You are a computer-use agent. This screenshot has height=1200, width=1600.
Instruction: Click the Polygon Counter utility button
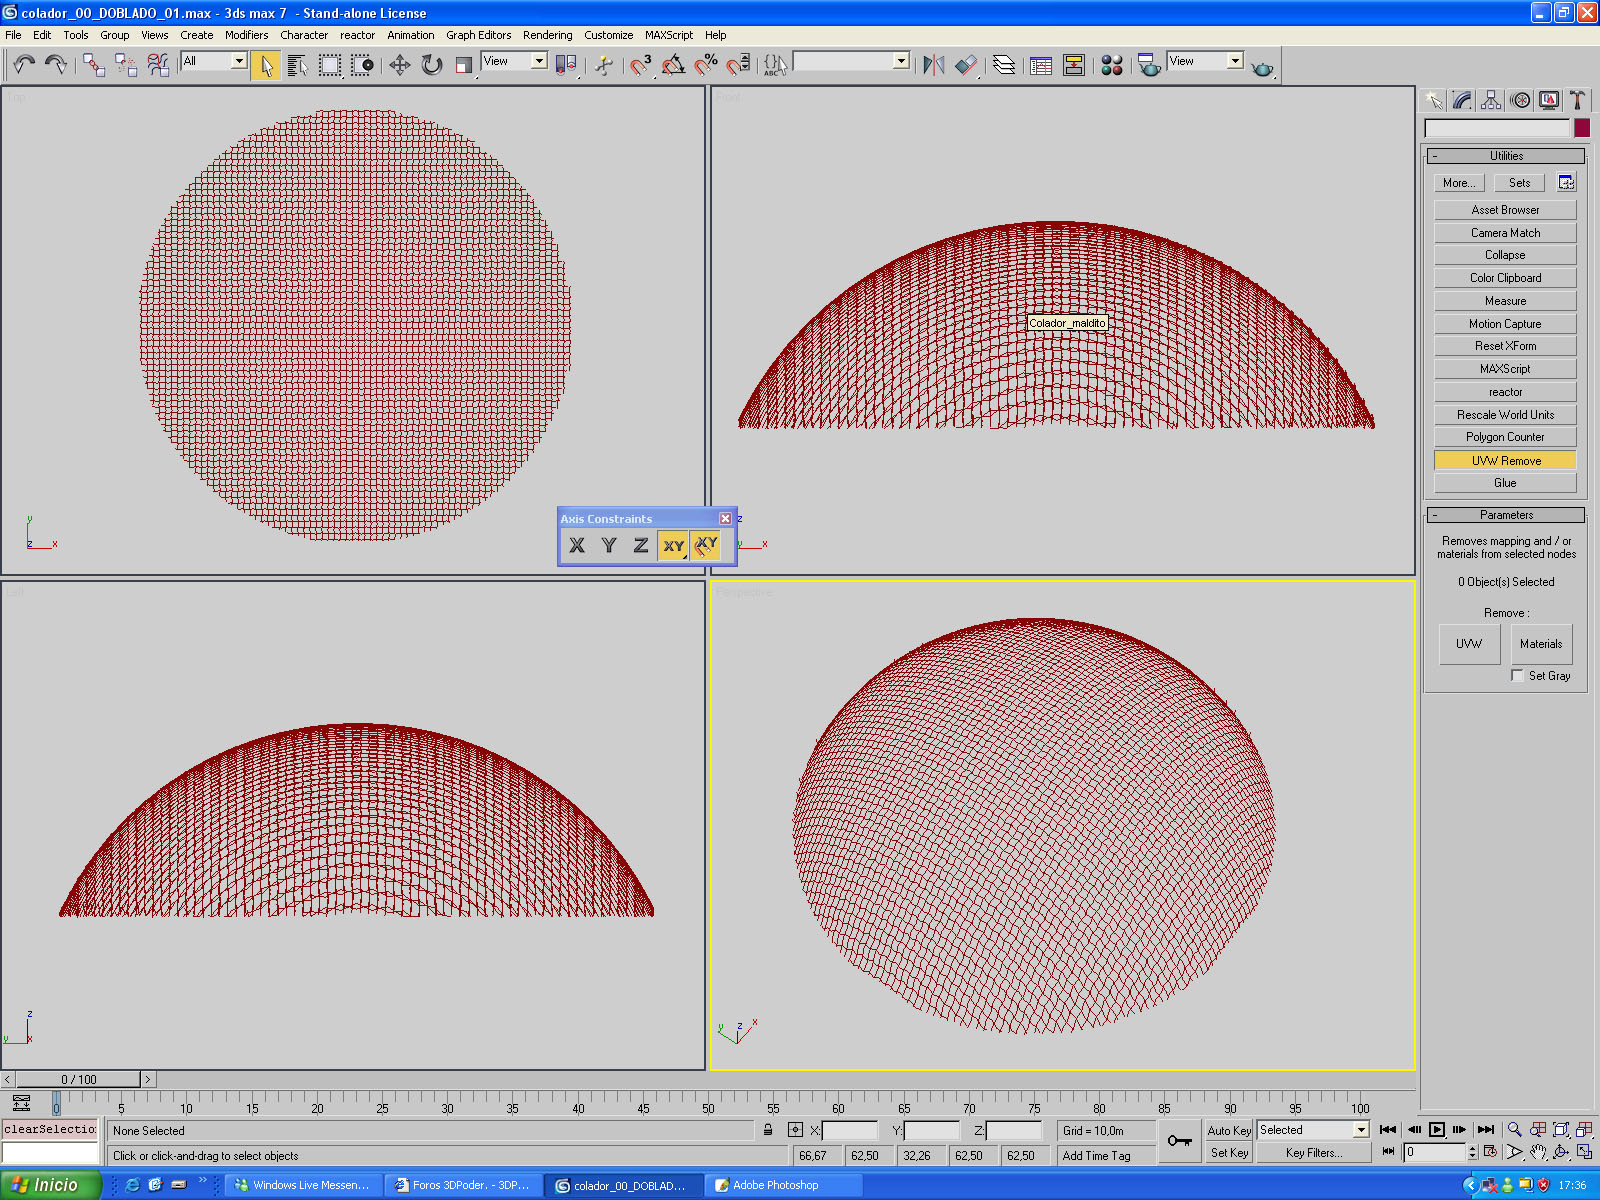[x=1505, y=437]
